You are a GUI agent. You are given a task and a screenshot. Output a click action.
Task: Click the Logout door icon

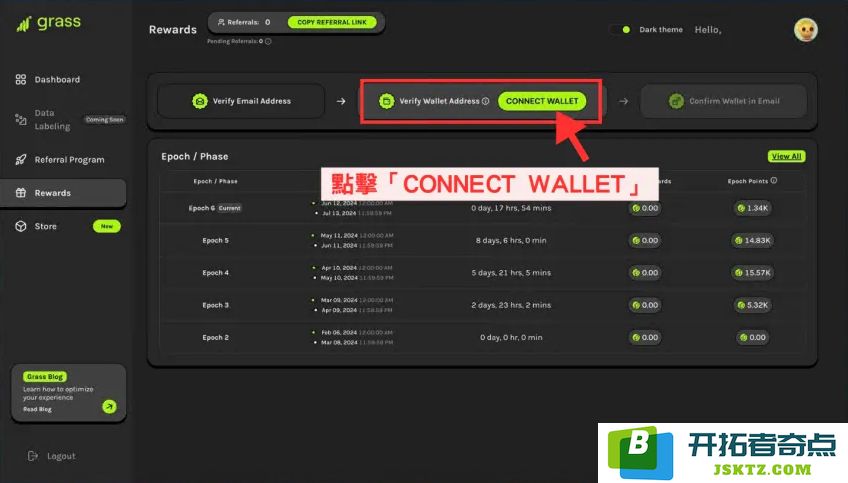32,456
